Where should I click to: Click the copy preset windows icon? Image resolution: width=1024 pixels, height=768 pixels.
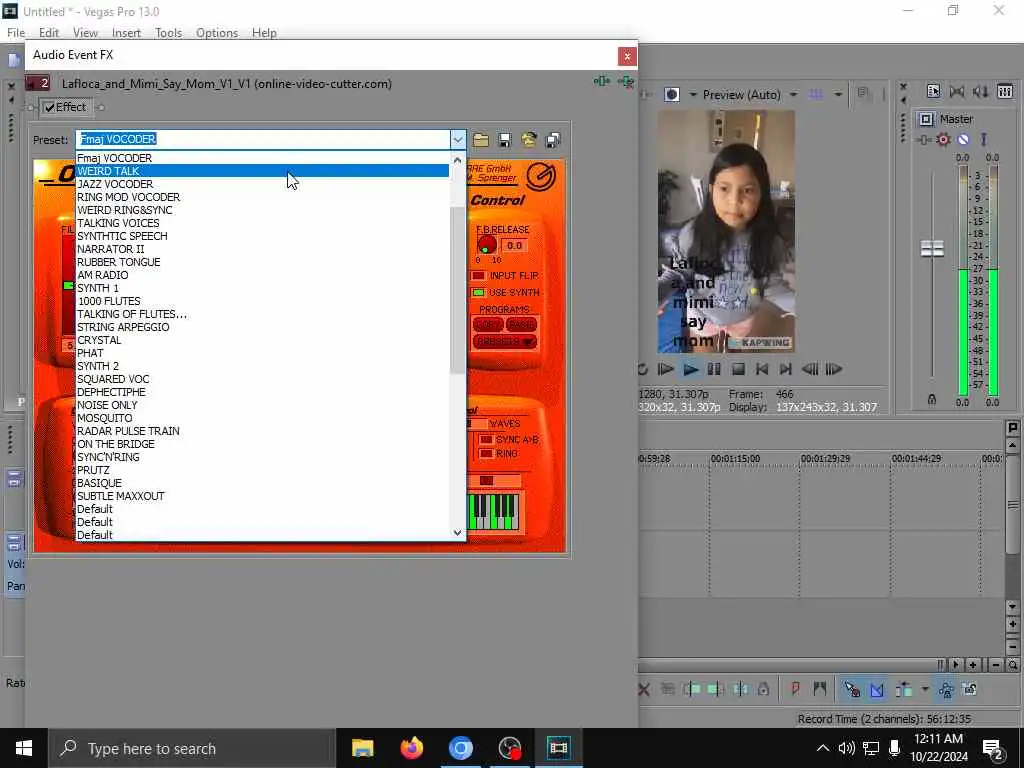552,140
